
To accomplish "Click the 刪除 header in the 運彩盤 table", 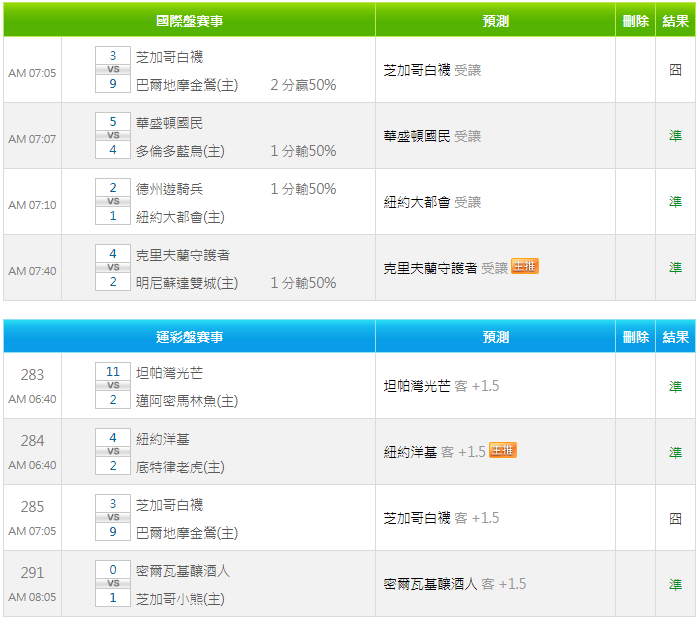I will 635,337.
